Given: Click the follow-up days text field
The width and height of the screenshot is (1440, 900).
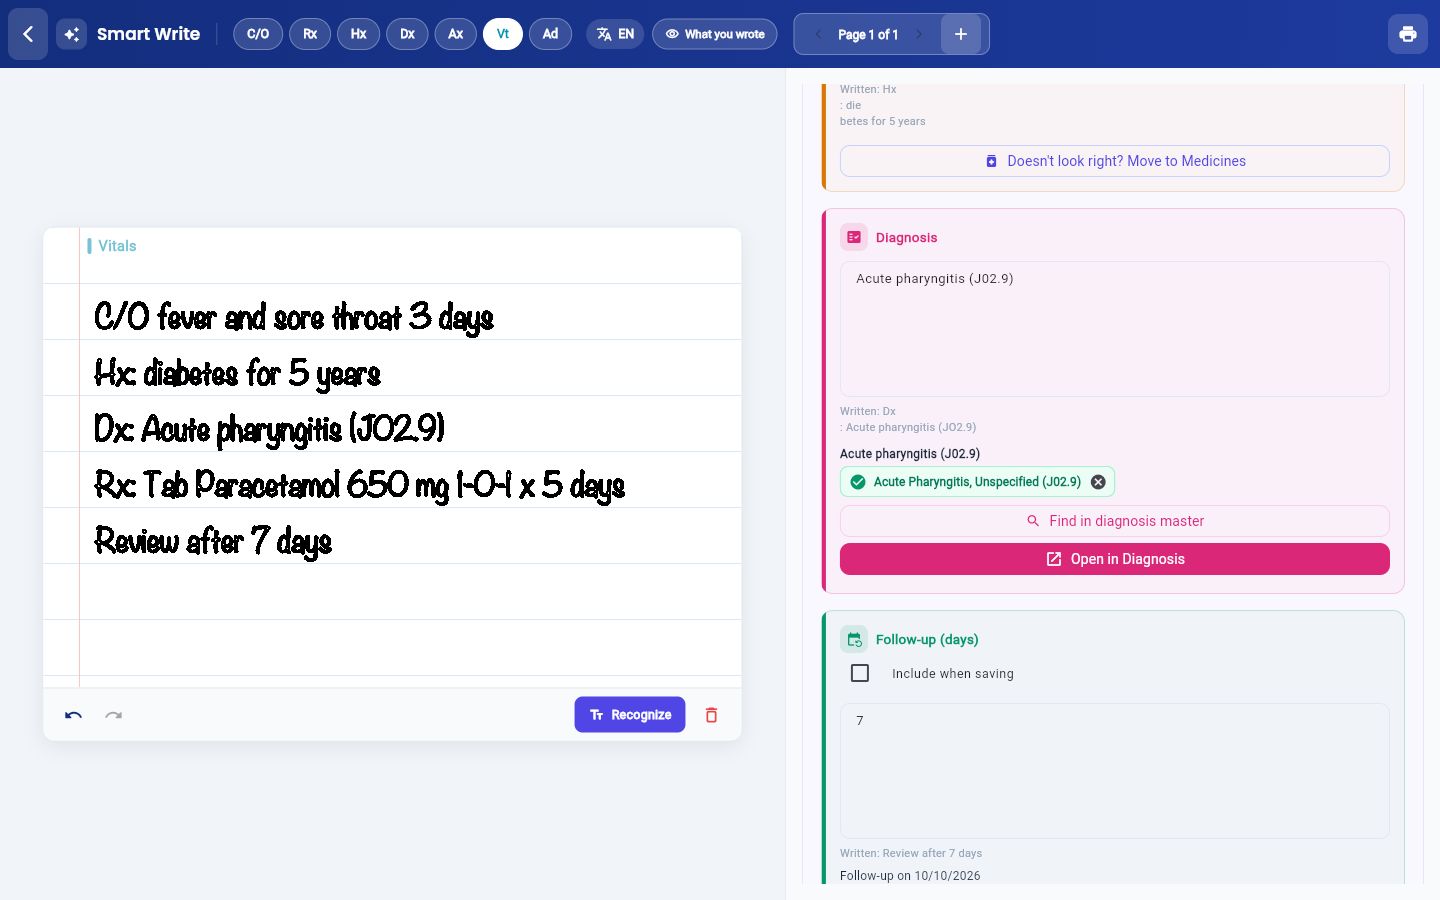Looking at the screenshot, I should pyautogui.click(x=1115, y=770).
